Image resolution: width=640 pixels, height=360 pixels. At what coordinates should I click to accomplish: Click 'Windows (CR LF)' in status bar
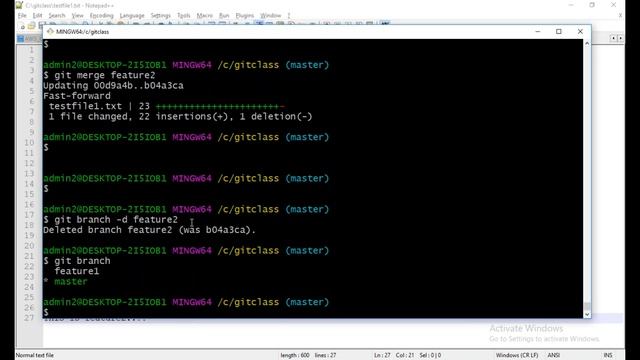(517, 355)
